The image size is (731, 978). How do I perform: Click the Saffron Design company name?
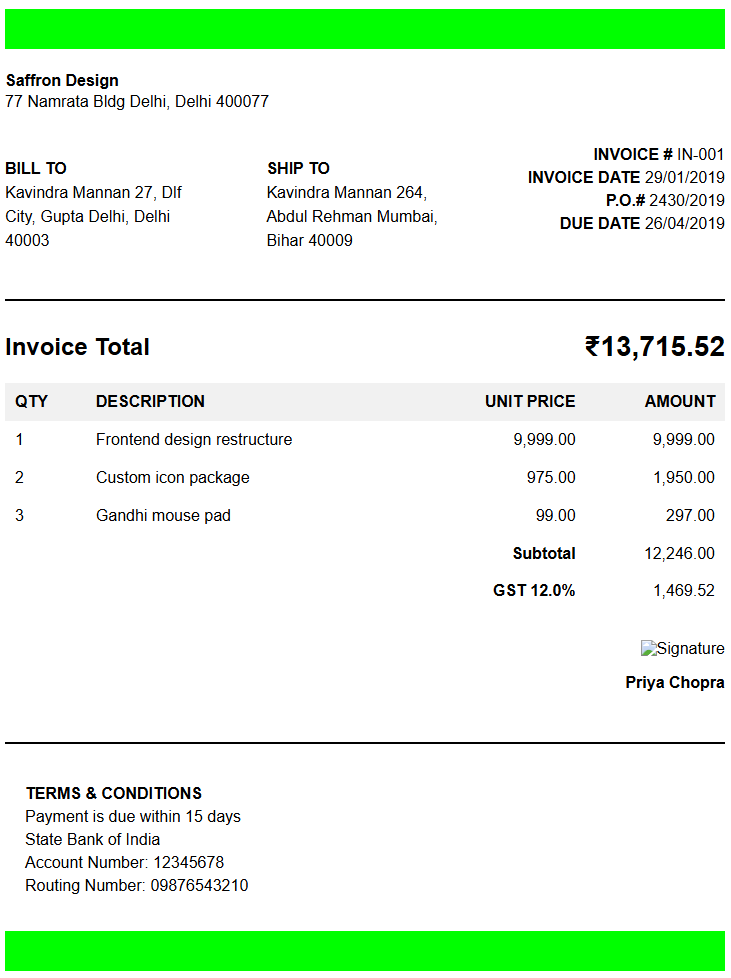point(62,80)
